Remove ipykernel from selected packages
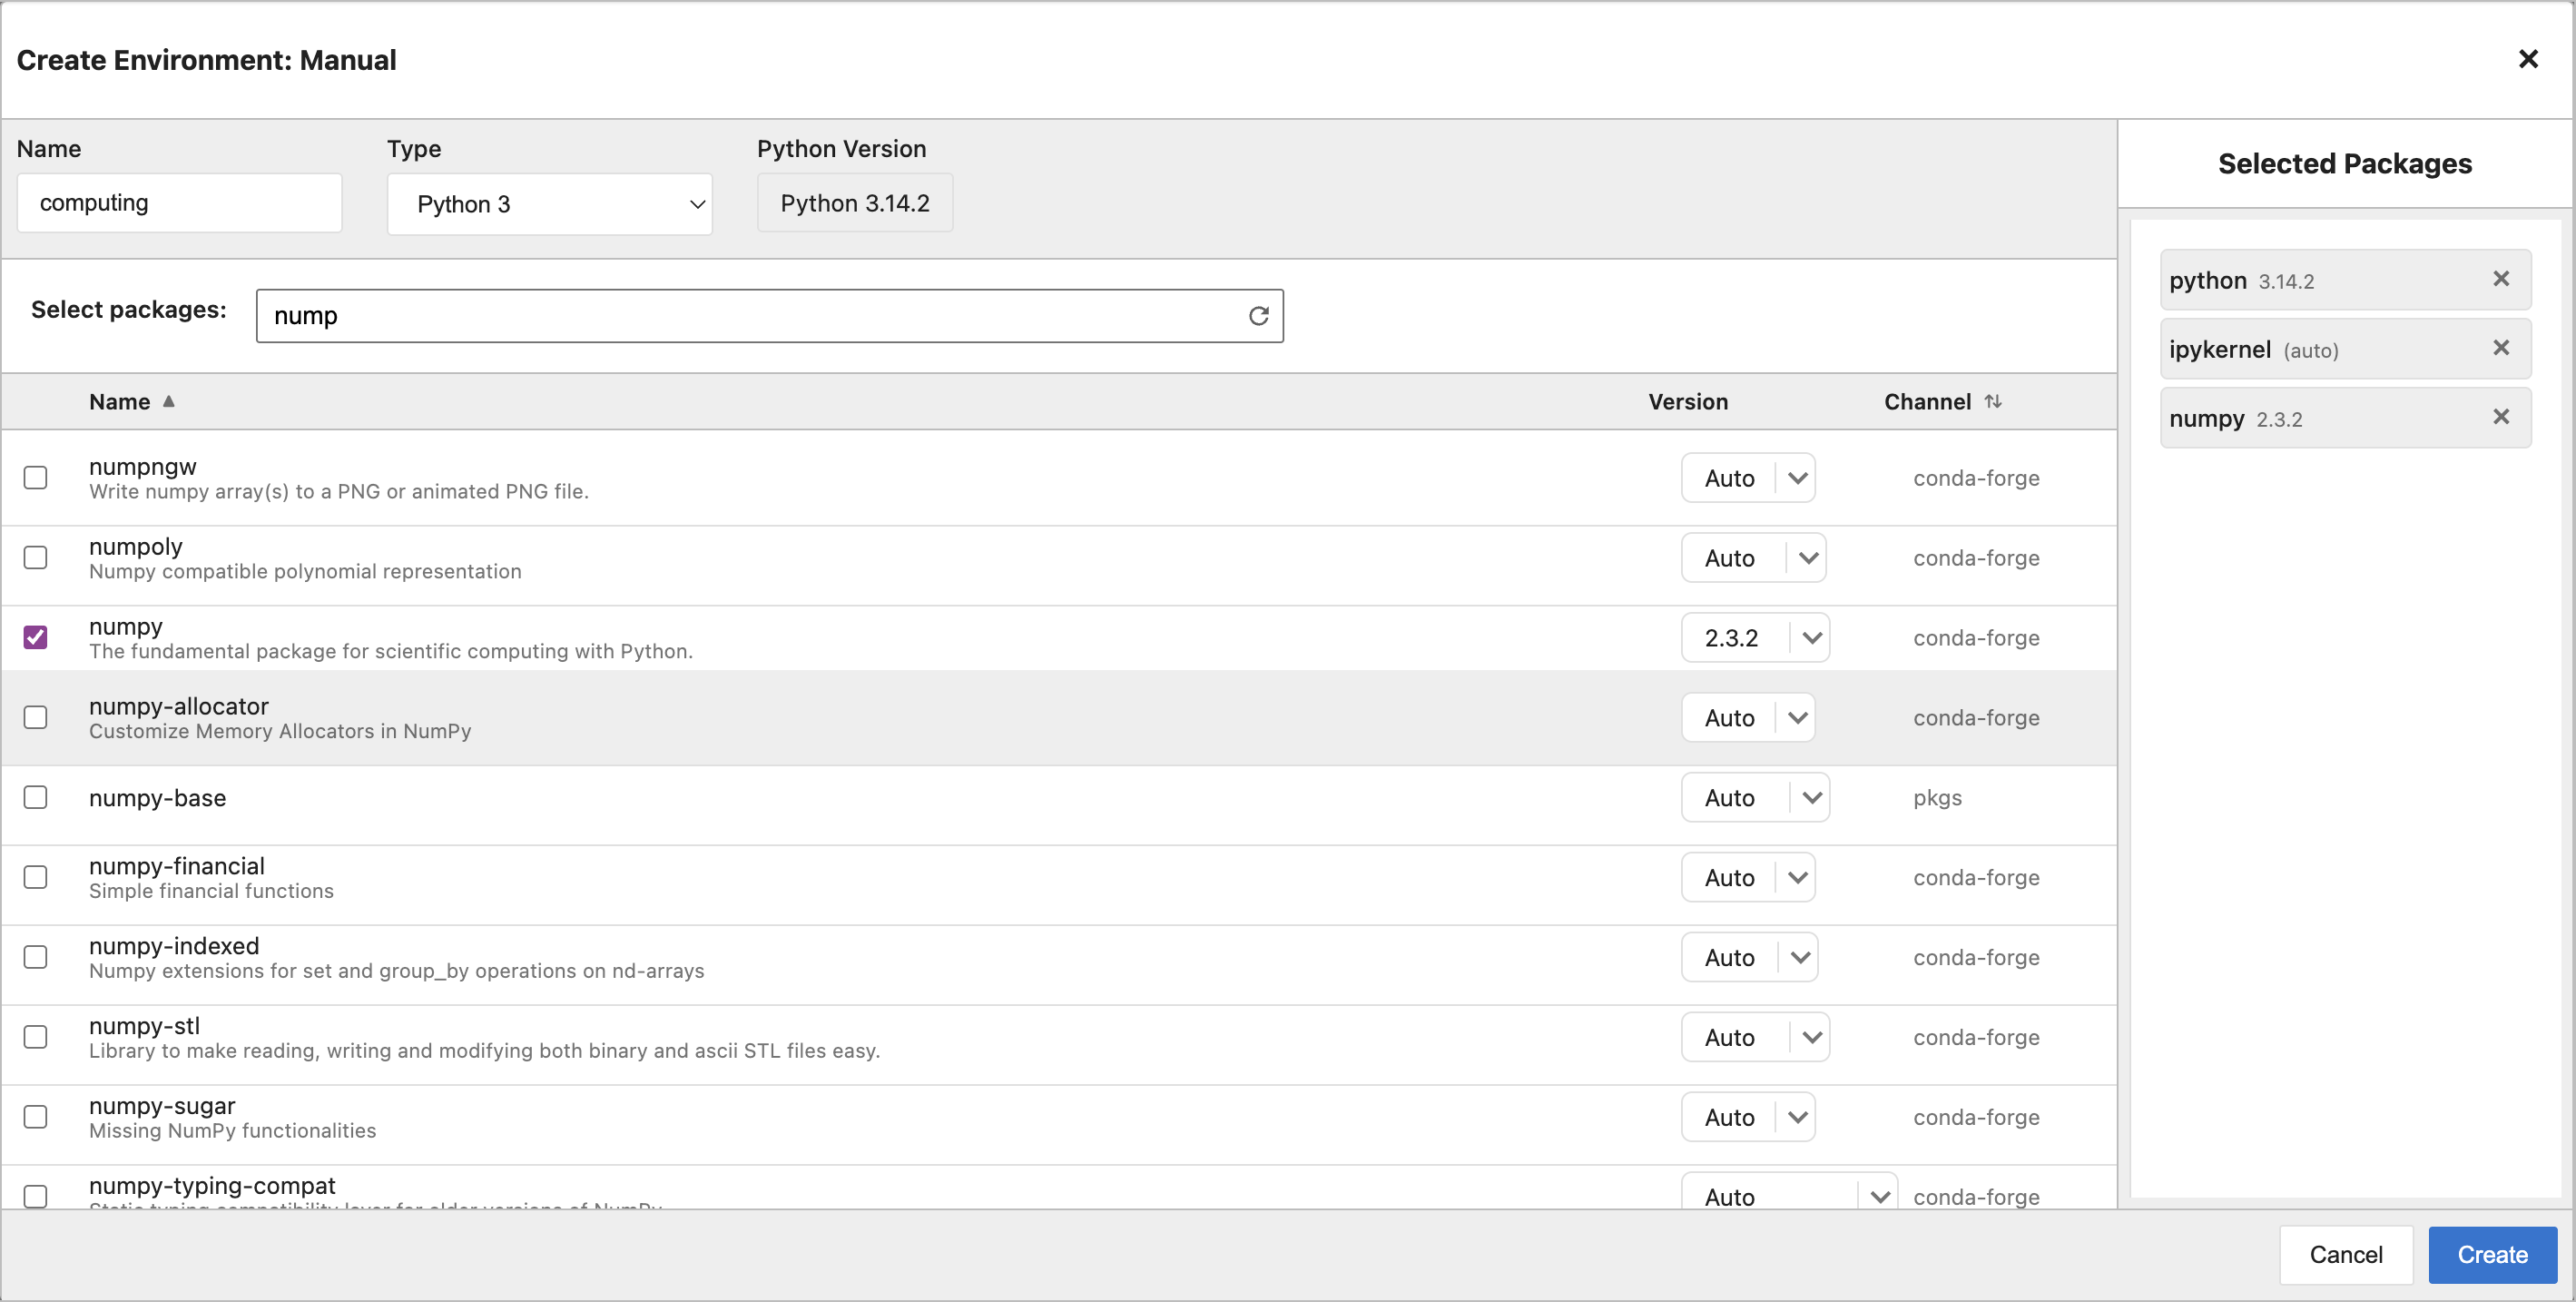Image resolution: width=2576 pixels, height=1302 pixels. click(x=2500, y=348)
